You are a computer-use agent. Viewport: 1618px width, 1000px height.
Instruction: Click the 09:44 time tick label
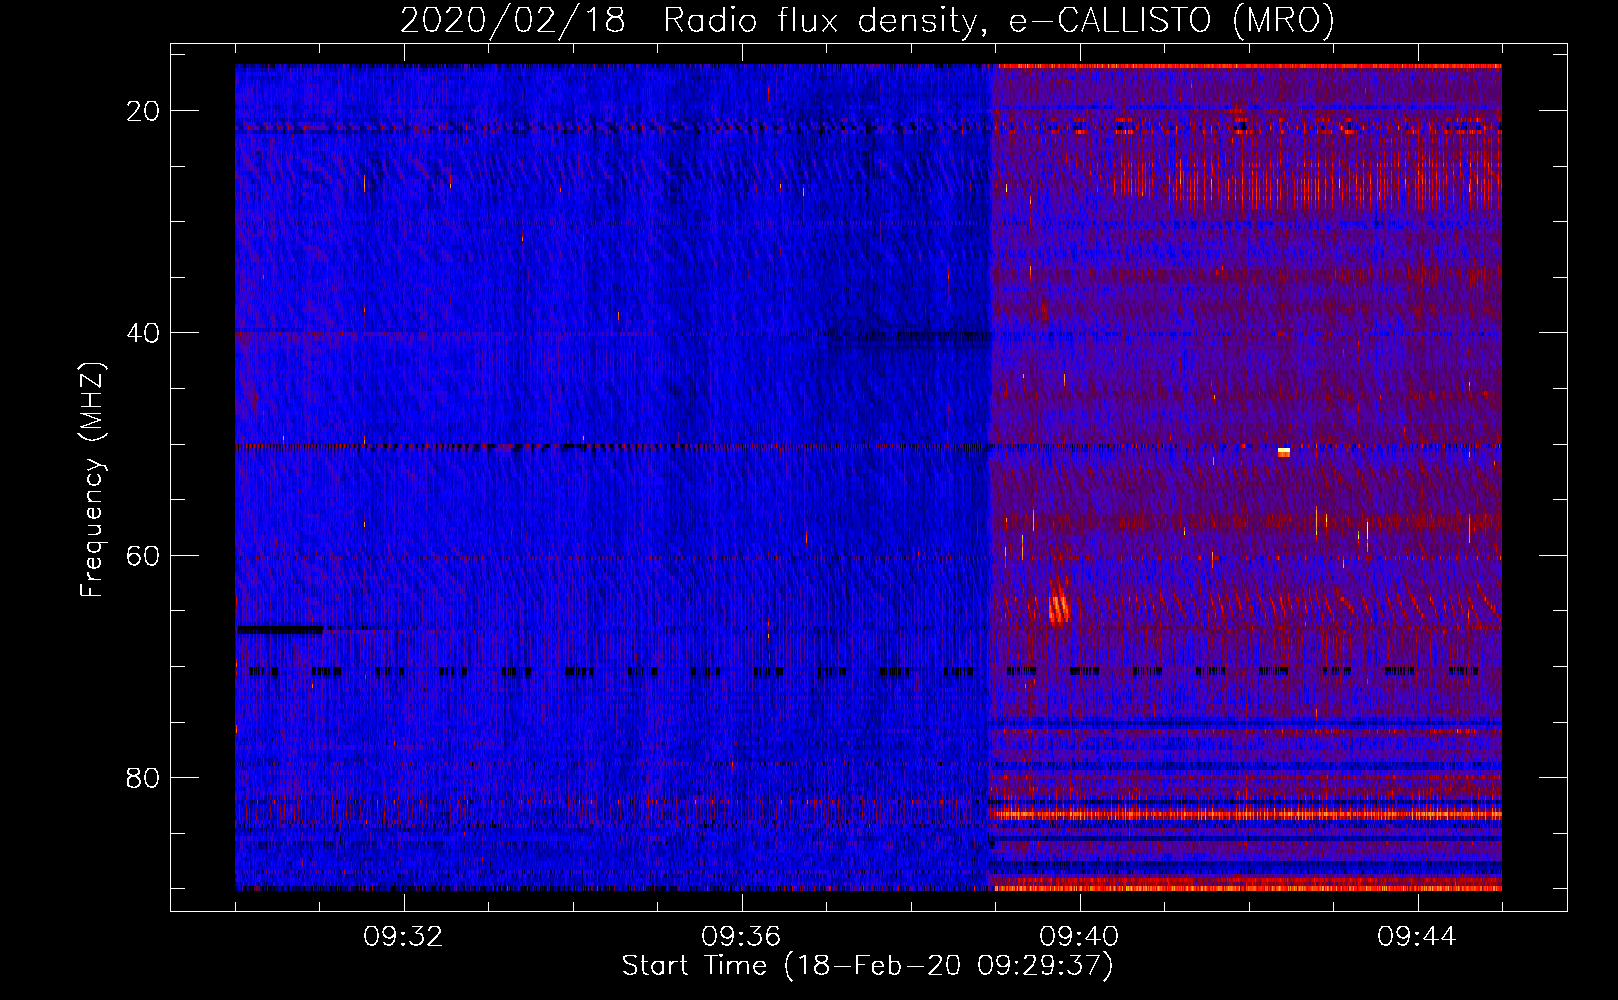pos(1417,937)
